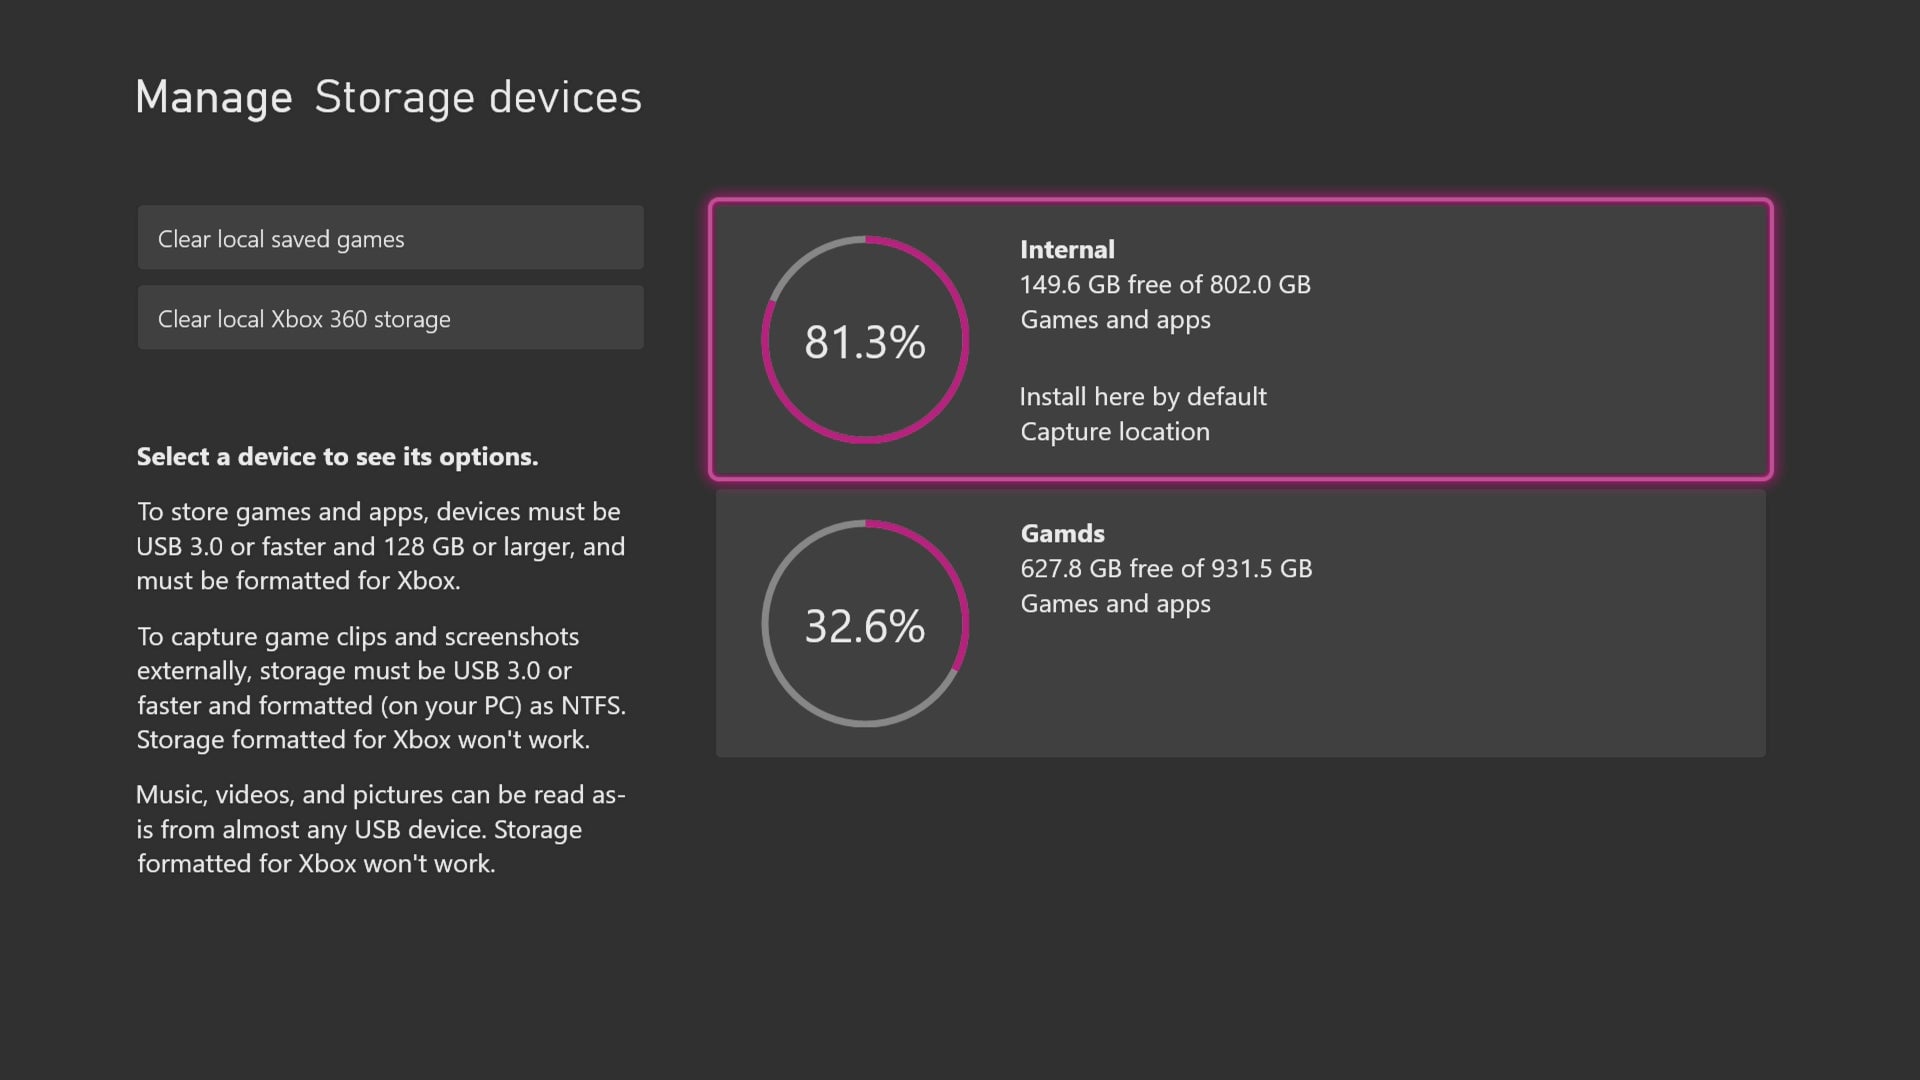Image resolution: width=1920 pixels, height=1080 pixels.
Task: Click Games and apps under Gamds
Action: (x=1115, y=603)
